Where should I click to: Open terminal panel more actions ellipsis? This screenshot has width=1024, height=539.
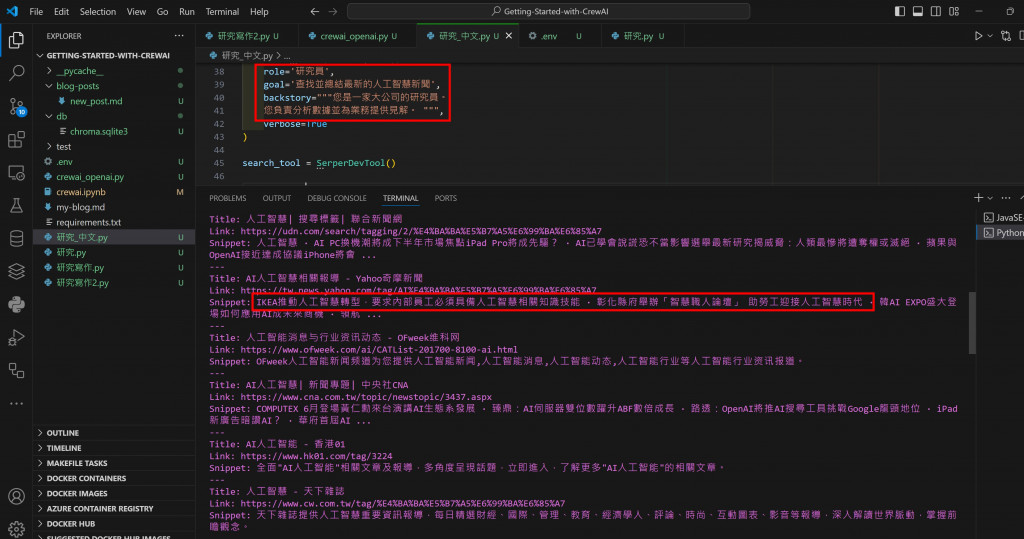pos(1006,198)
